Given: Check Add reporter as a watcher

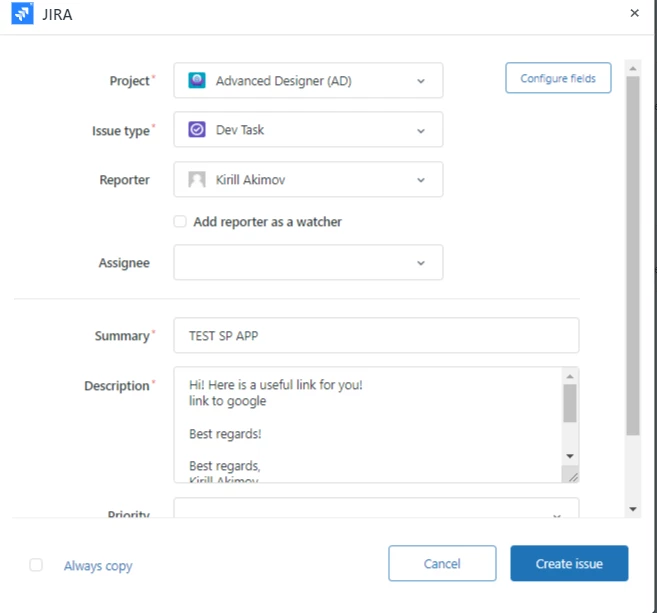Looking at the screenshot, I should pos(180,221).
